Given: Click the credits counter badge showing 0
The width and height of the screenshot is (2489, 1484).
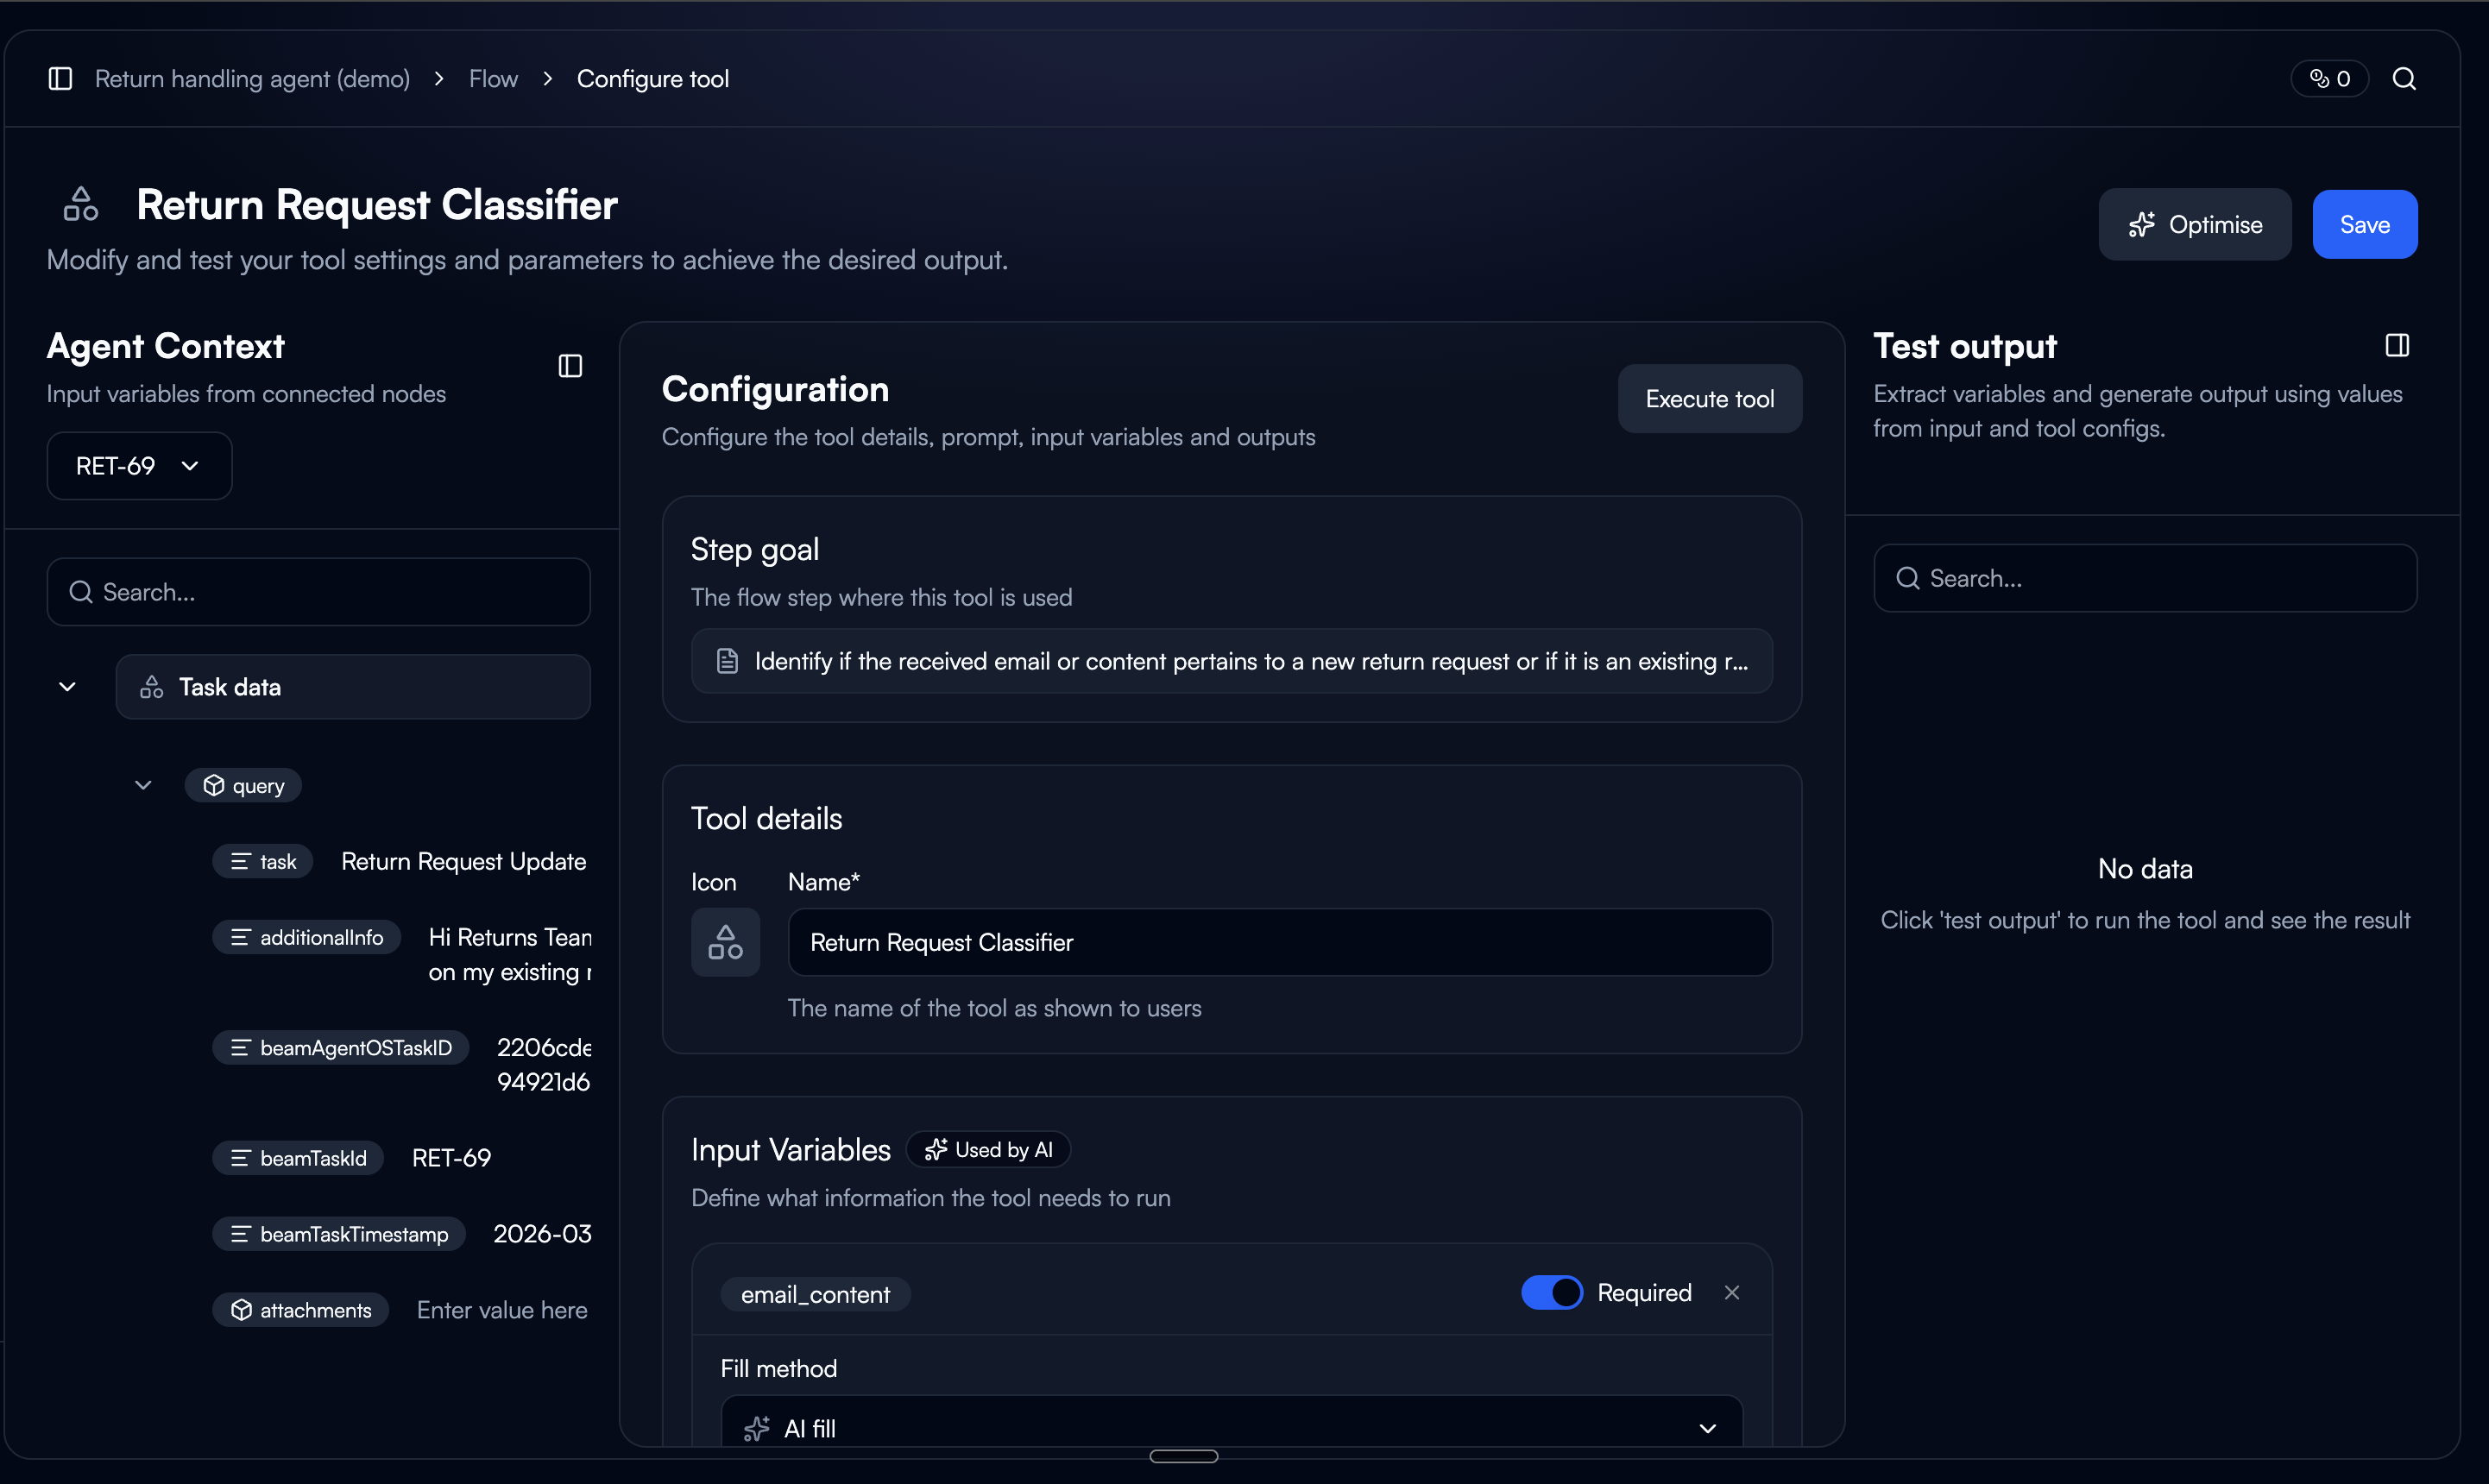Looking at the screenshot, I should coord(2329,79).
